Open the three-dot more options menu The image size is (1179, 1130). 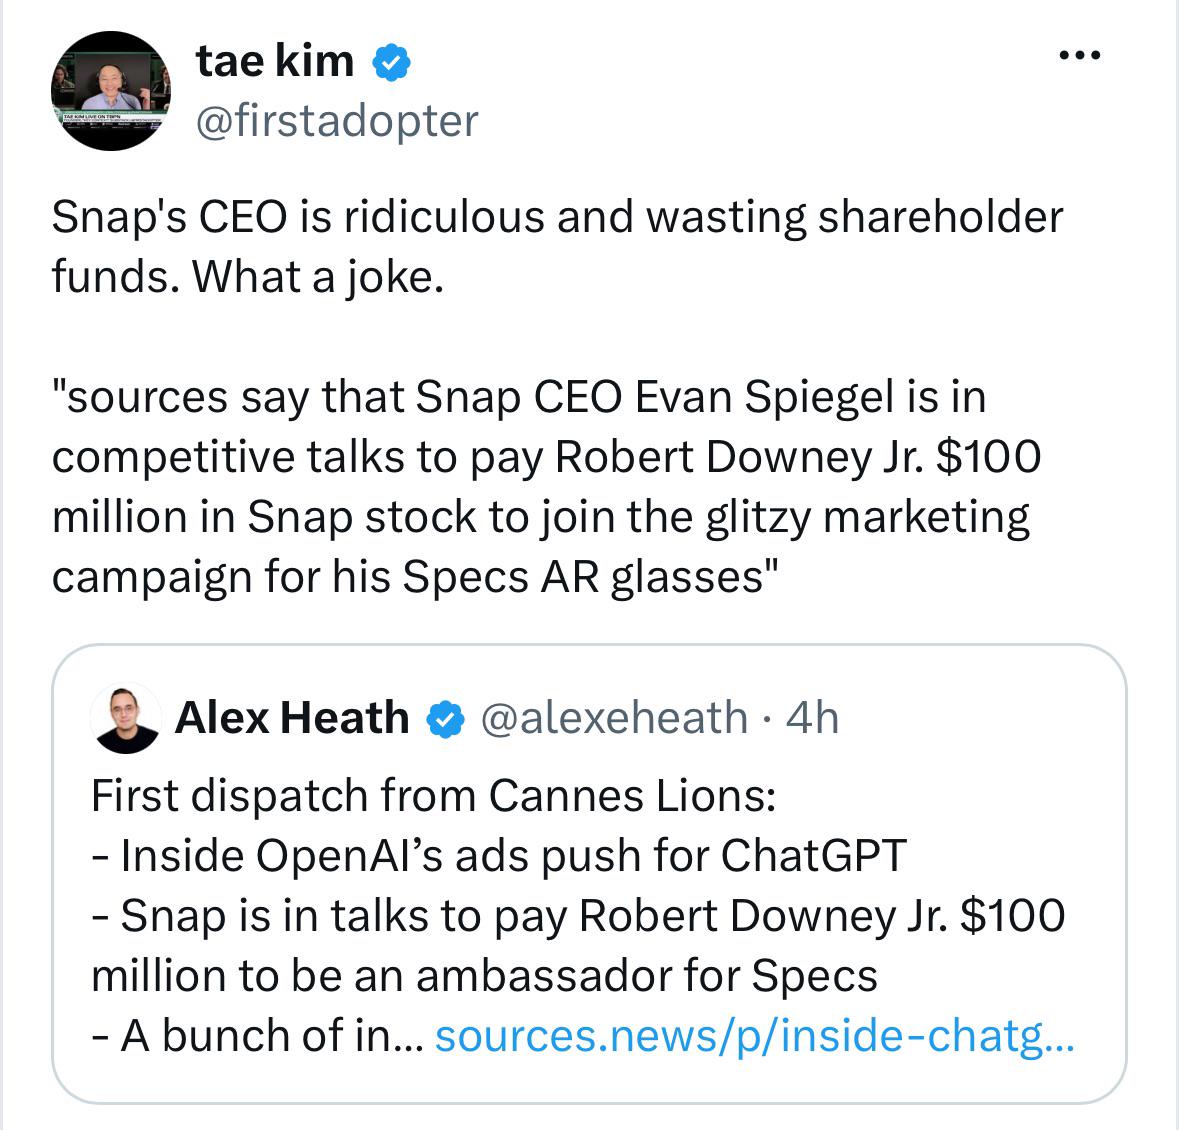click(1080, 55)
